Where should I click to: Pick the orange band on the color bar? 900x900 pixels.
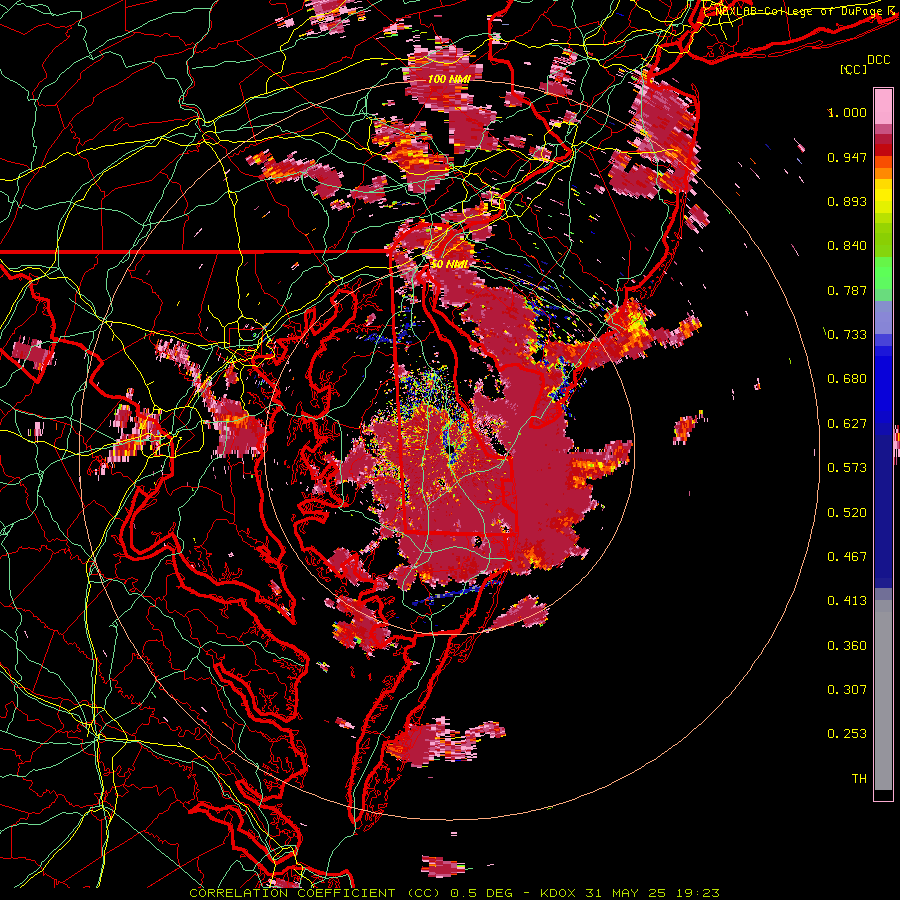point(883,173)
